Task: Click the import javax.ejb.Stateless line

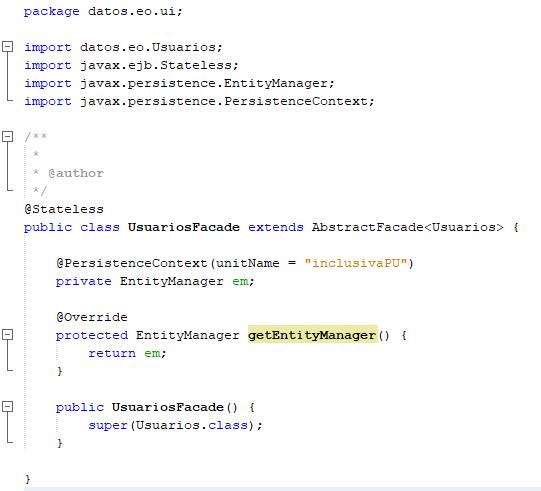Action: click(131, 65)
